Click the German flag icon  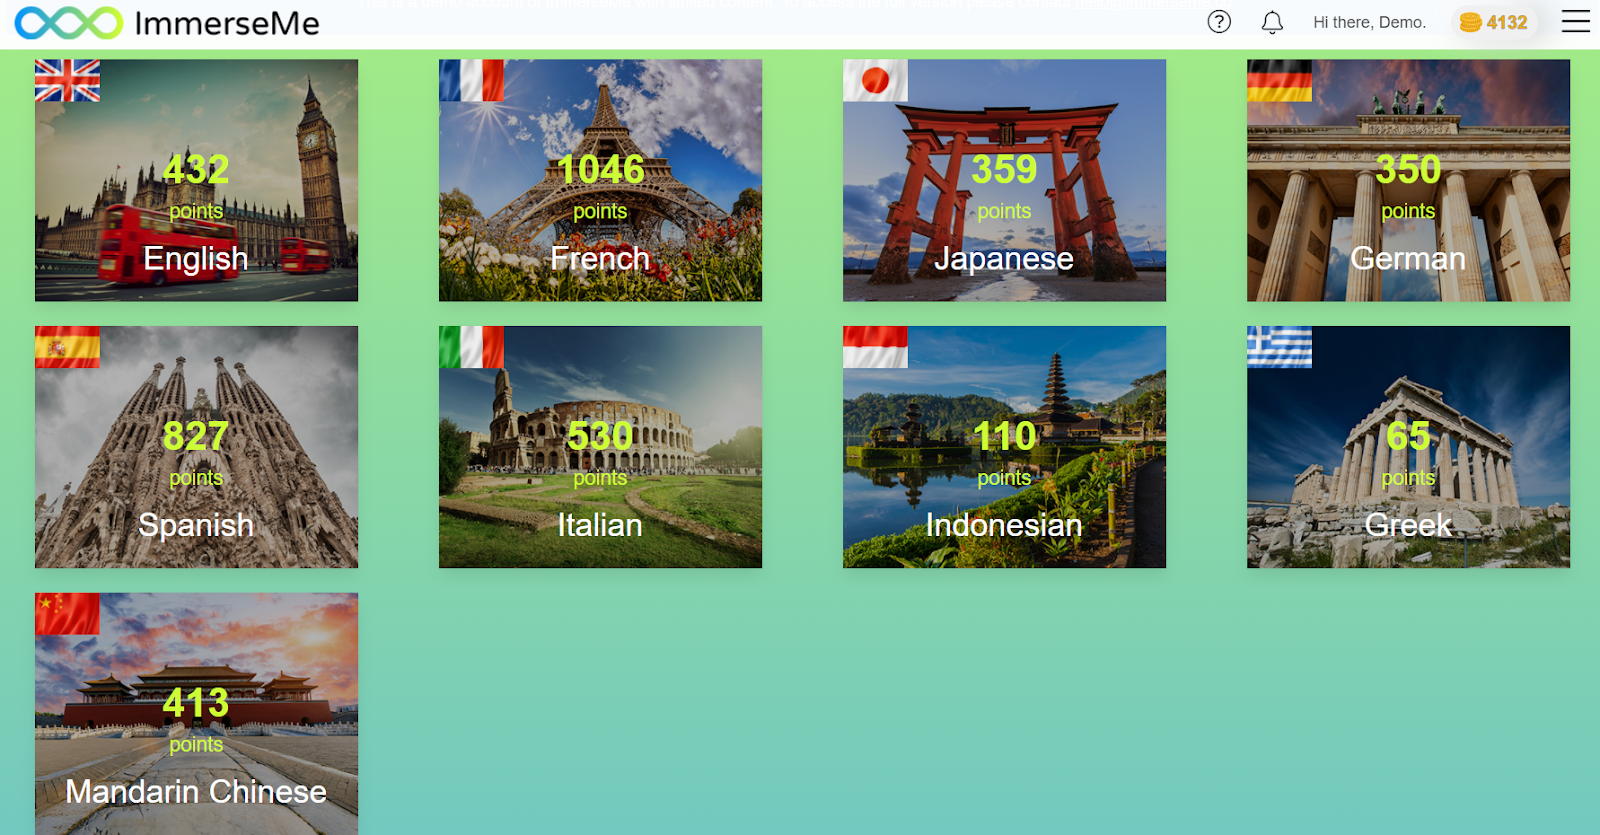pos(1279,80)
